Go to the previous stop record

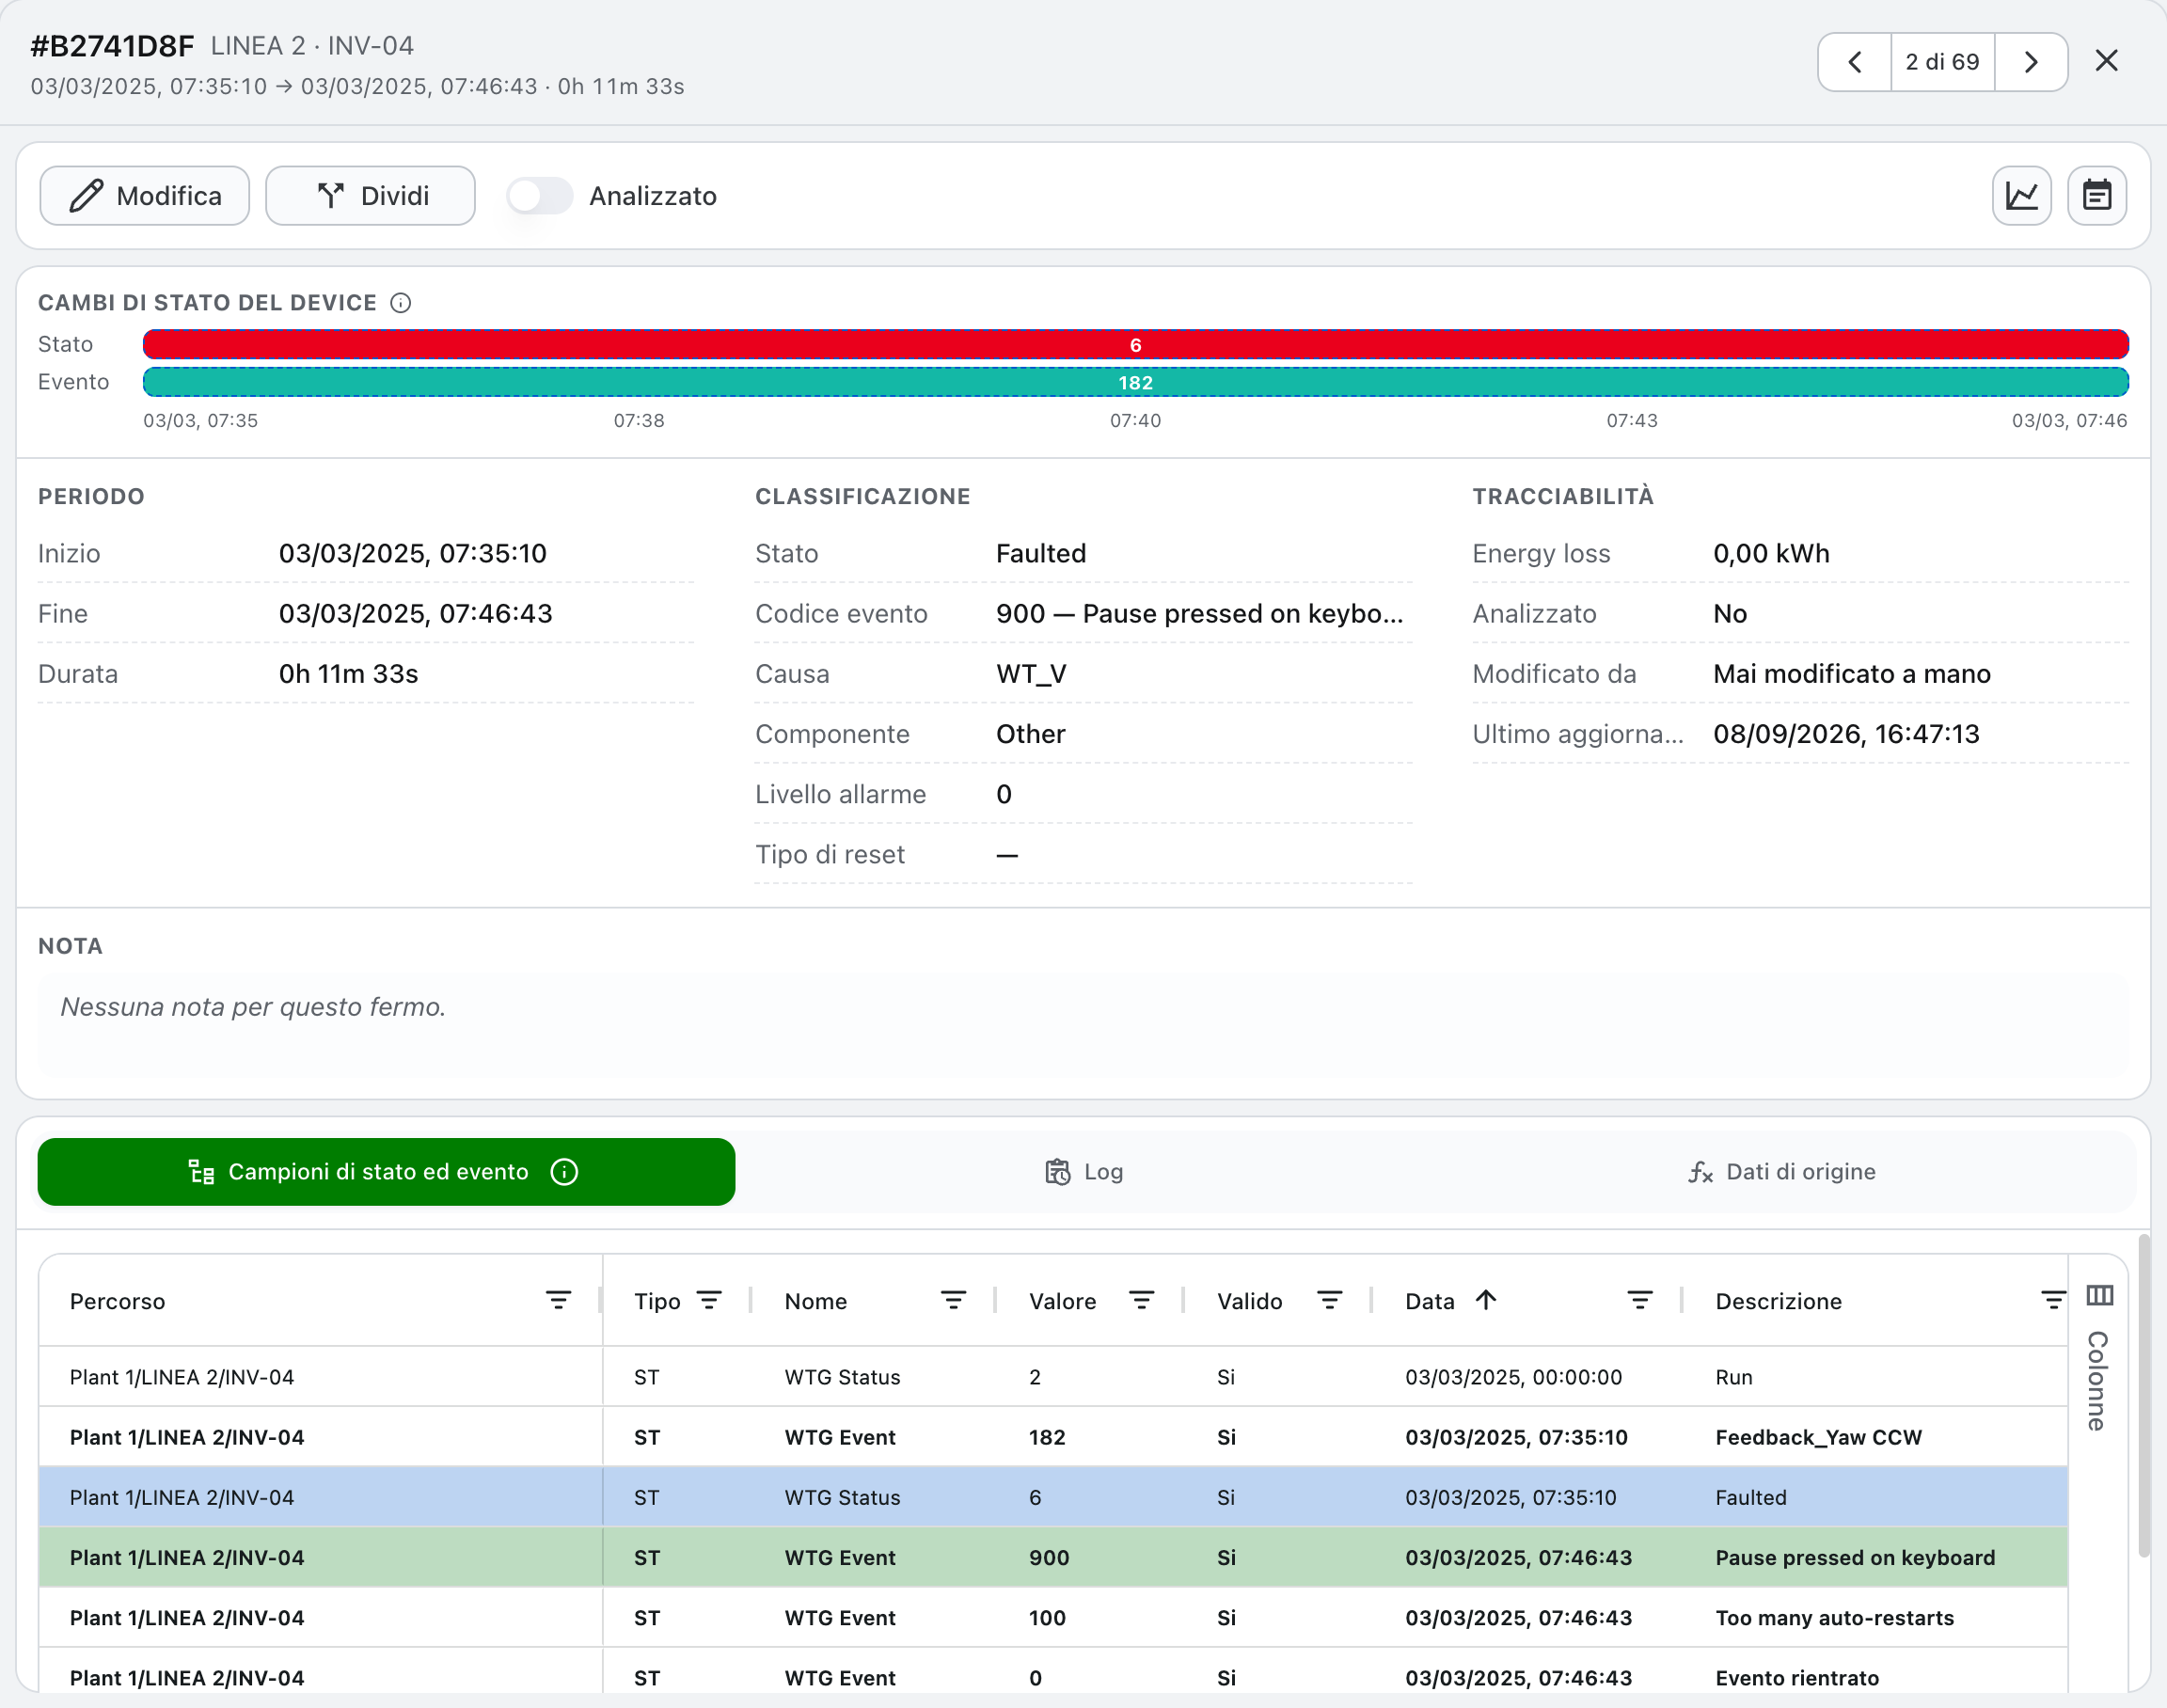(1854, 62)
